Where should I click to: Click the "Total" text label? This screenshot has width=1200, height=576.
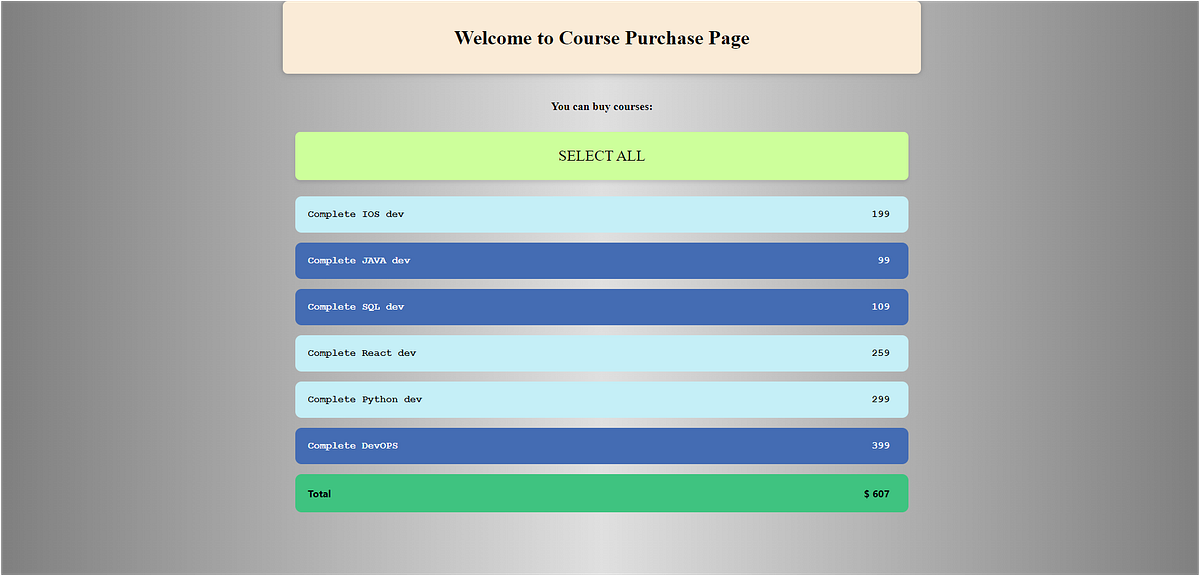[319, 493]
